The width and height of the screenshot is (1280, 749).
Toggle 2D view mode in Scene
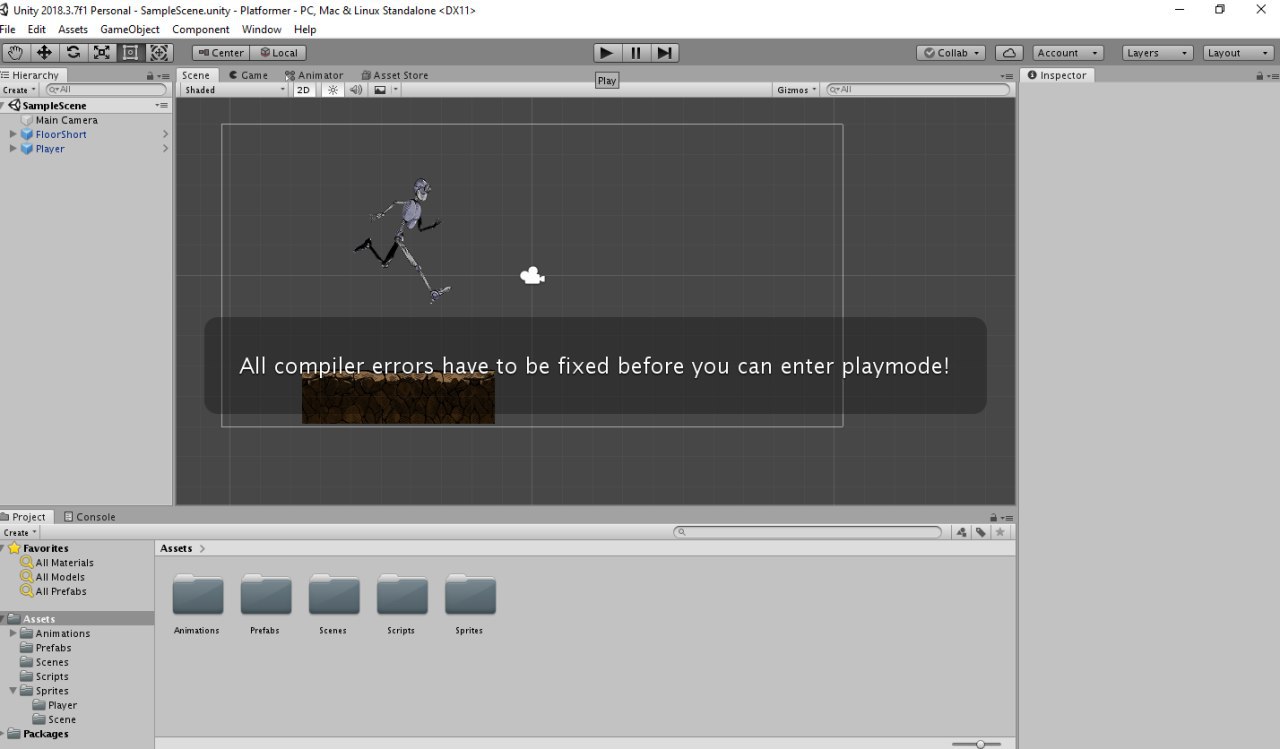304,90
